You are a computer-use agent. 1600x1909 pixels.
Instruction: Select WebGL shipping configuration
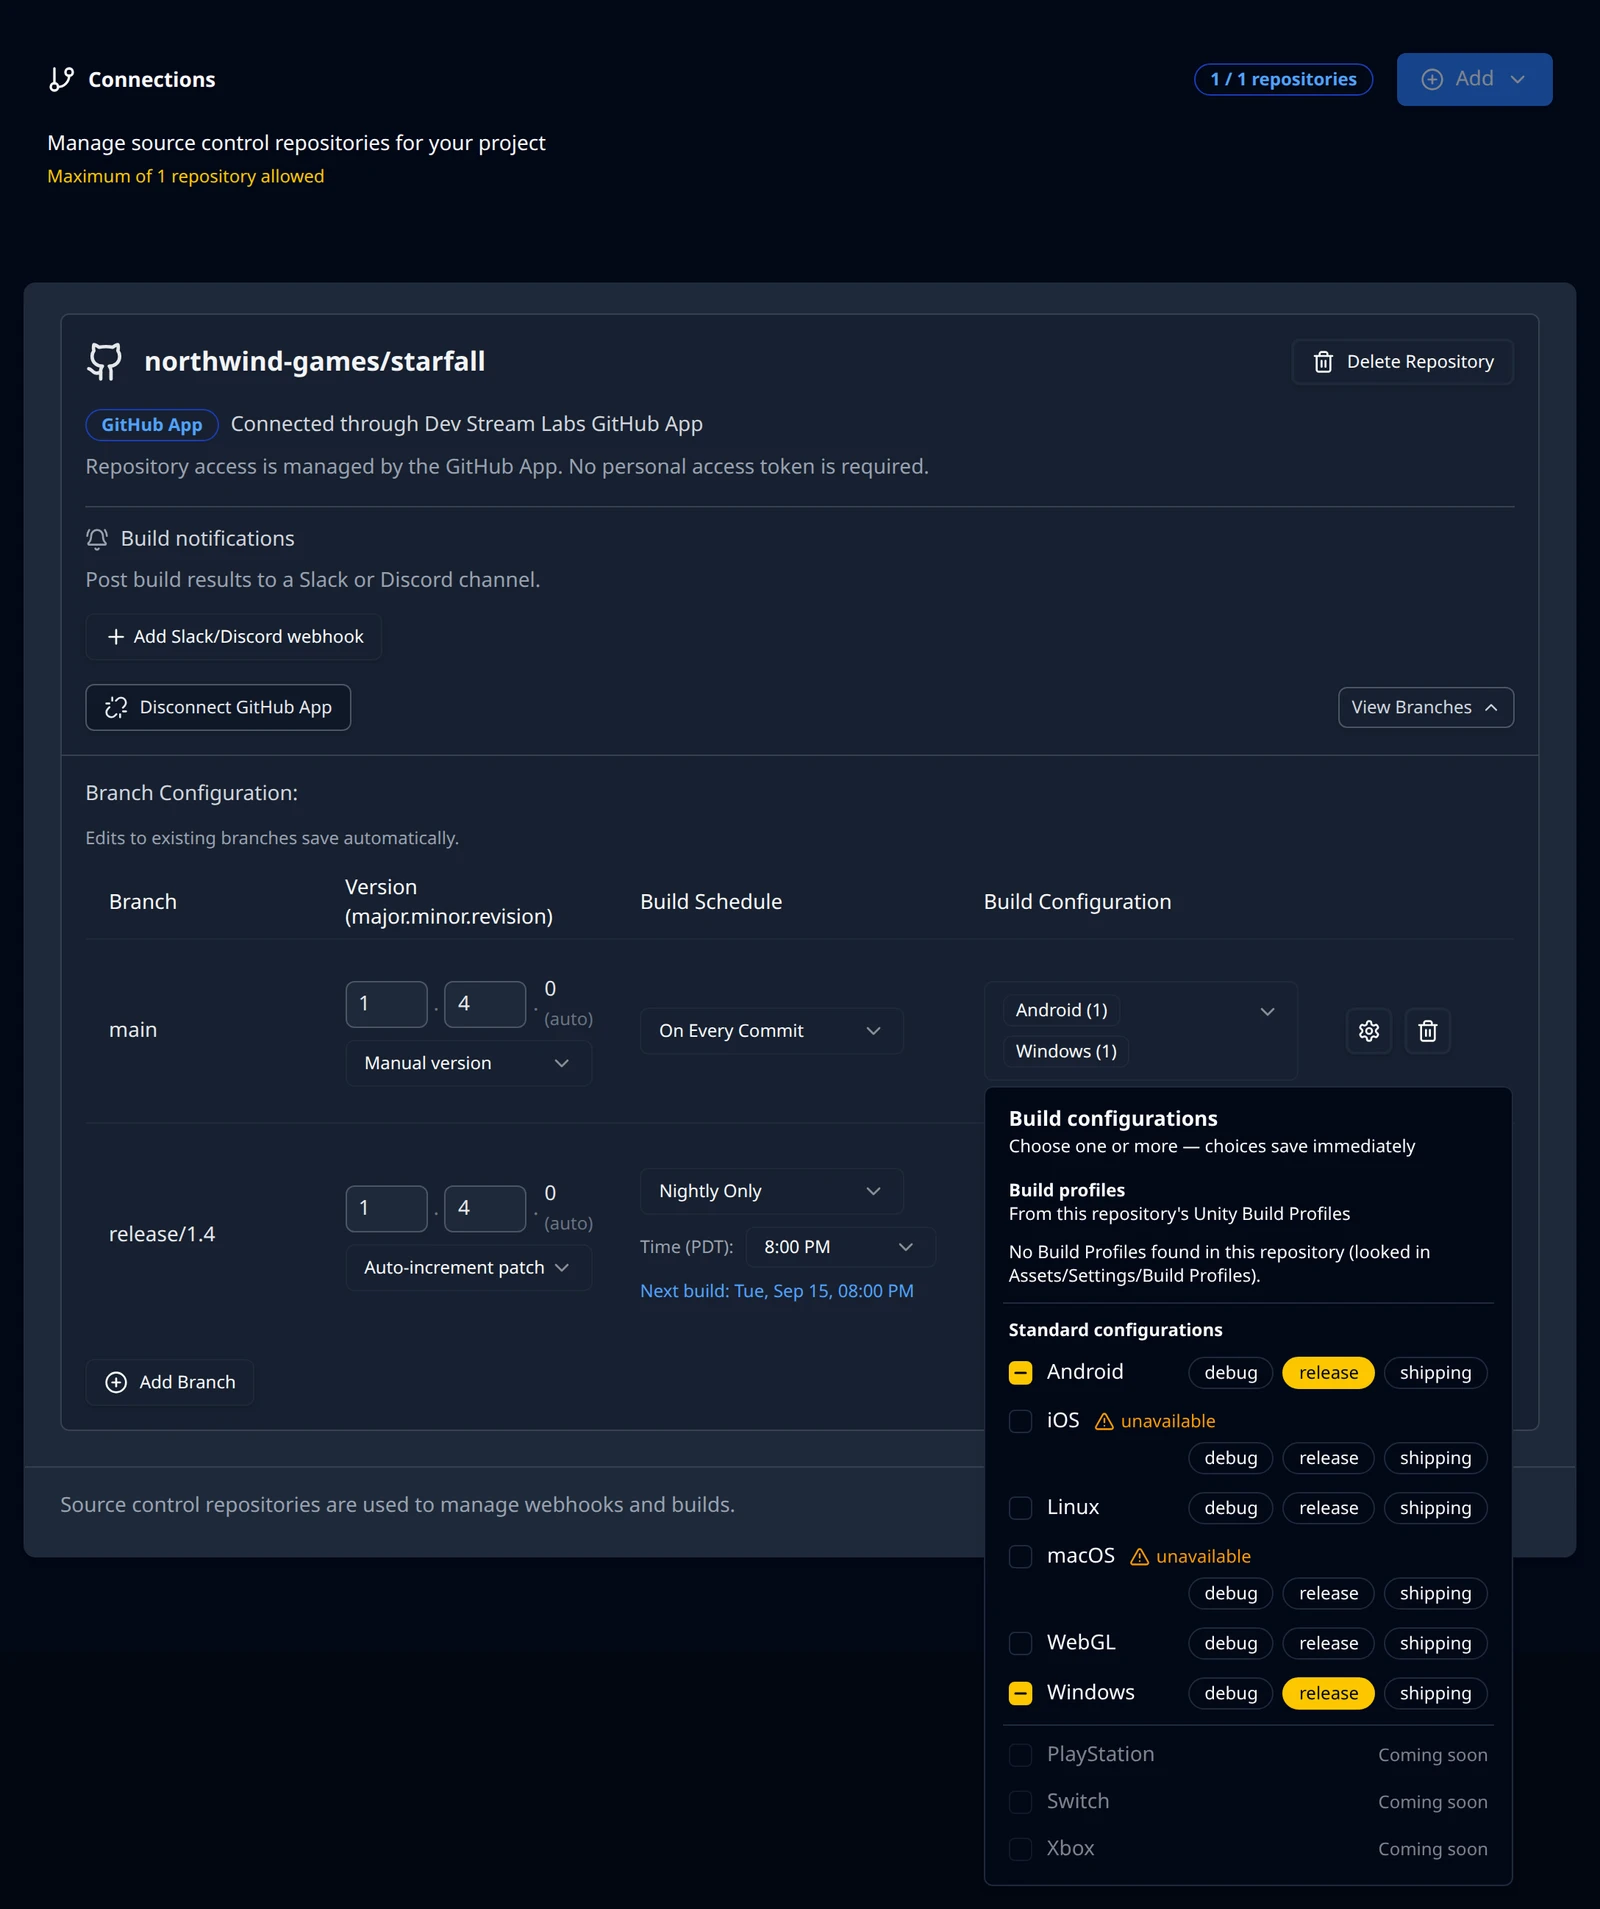point(1435,1643)
